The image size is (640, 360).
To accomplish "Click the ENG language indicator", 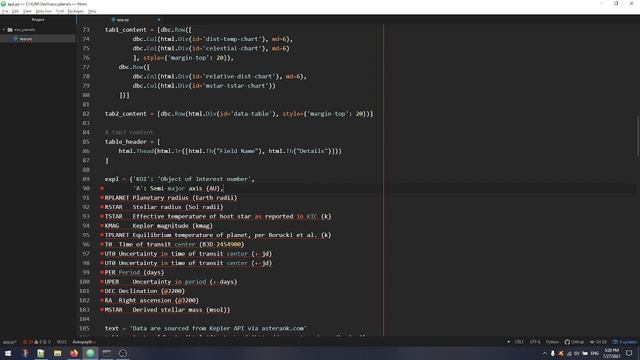I will 595,353.
